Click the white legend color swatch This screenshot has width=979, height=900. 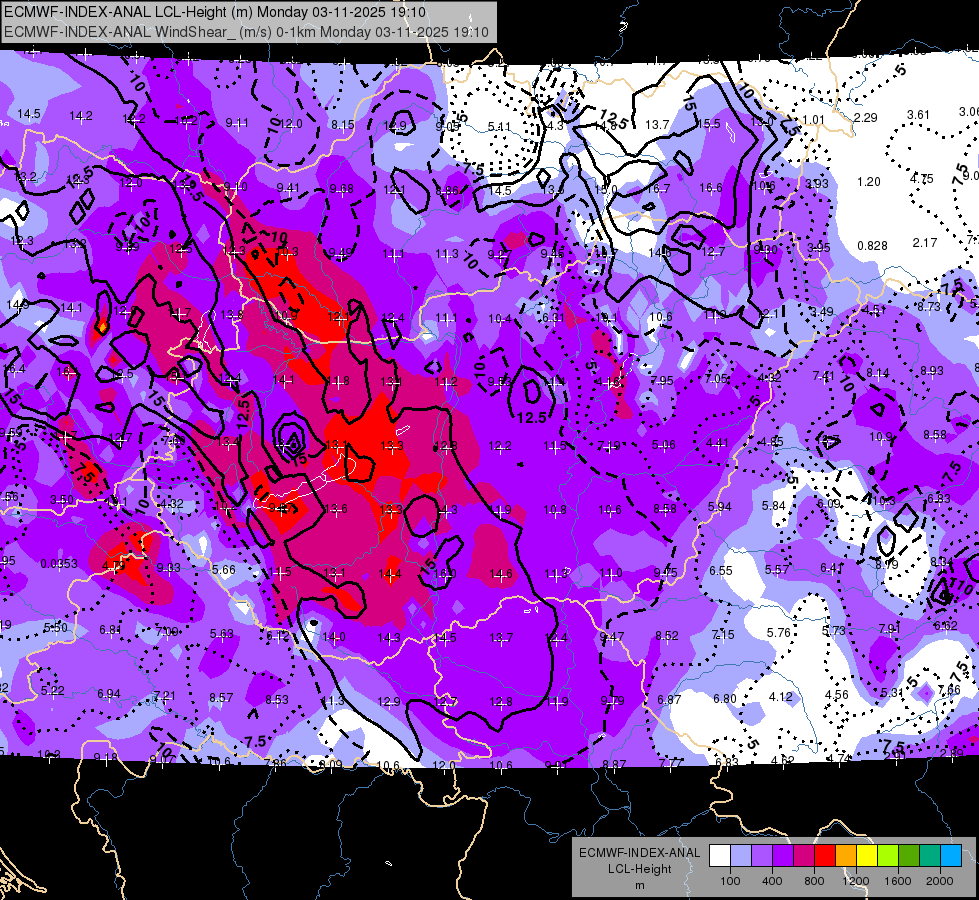[x=720, y=856]
